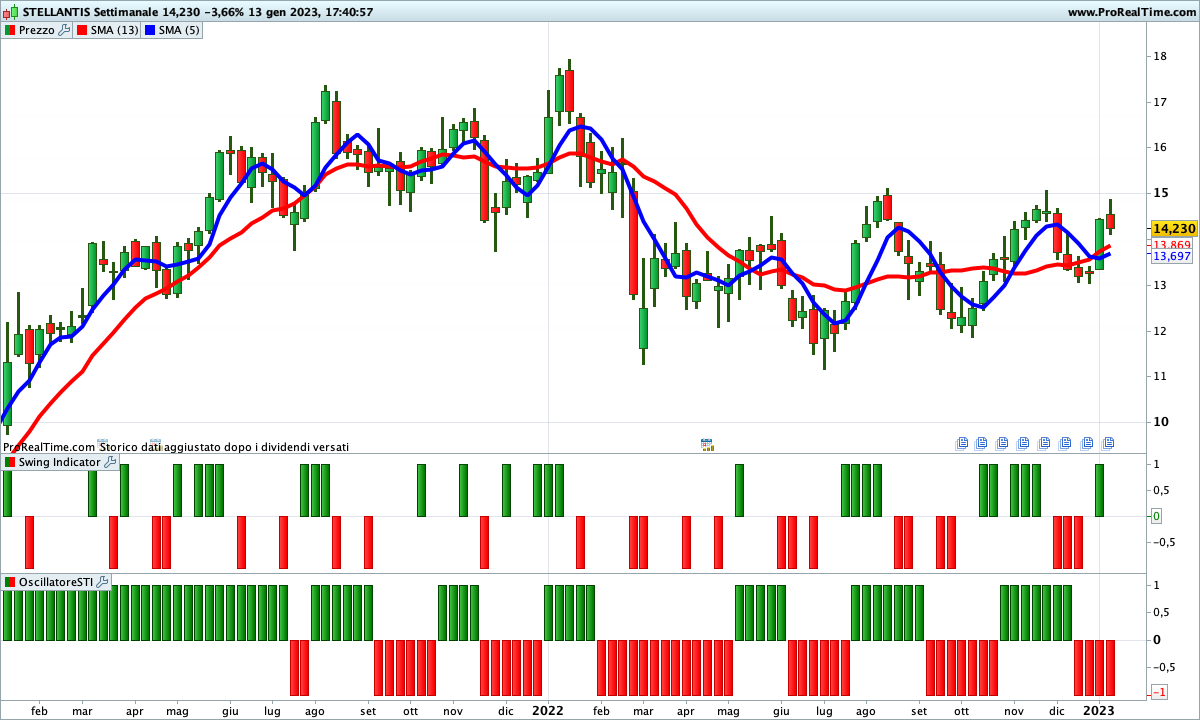Open the OscillatoreSTI wrench settings
1200x720 pixels.
(x=103, y=581)
